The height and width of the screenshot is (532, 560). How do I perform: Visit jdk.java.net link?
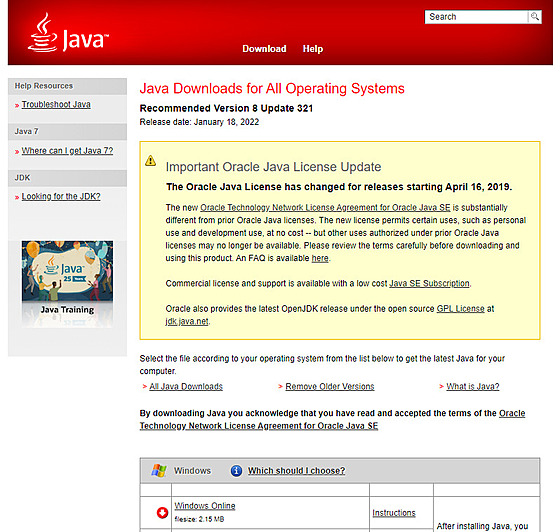pyautogui.click(x=187, y=321)
